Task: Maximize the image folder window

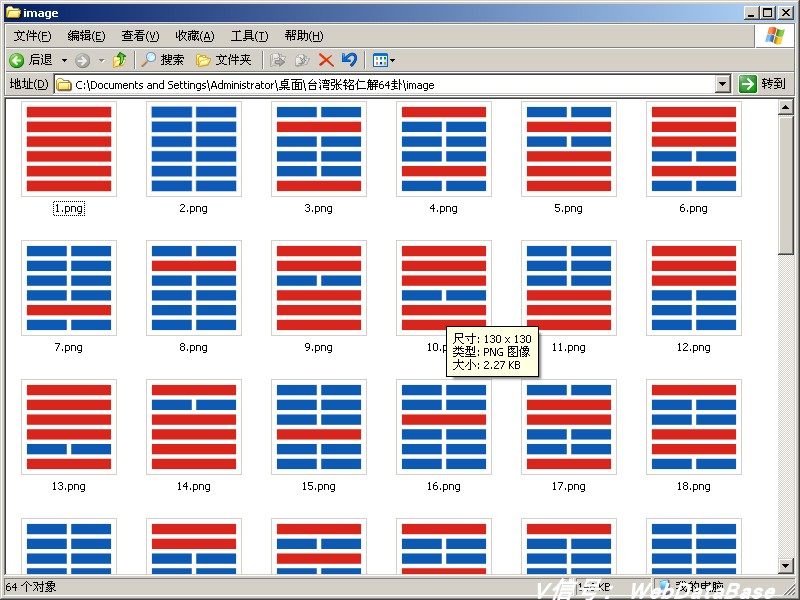Action: click(x=768, y=13)
